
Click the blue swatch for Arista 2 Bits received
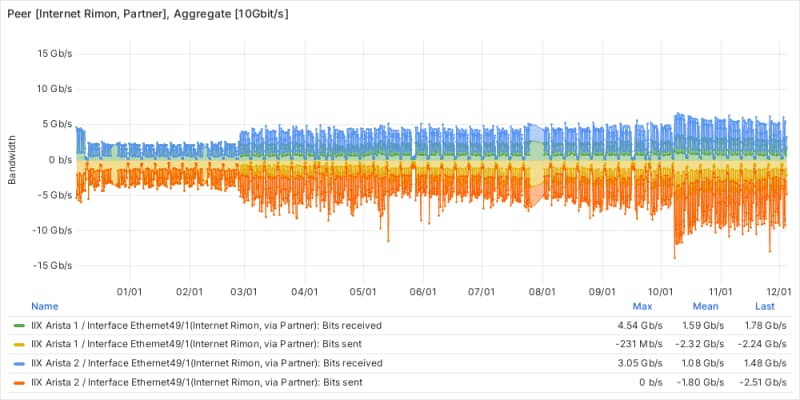(21, 363)
